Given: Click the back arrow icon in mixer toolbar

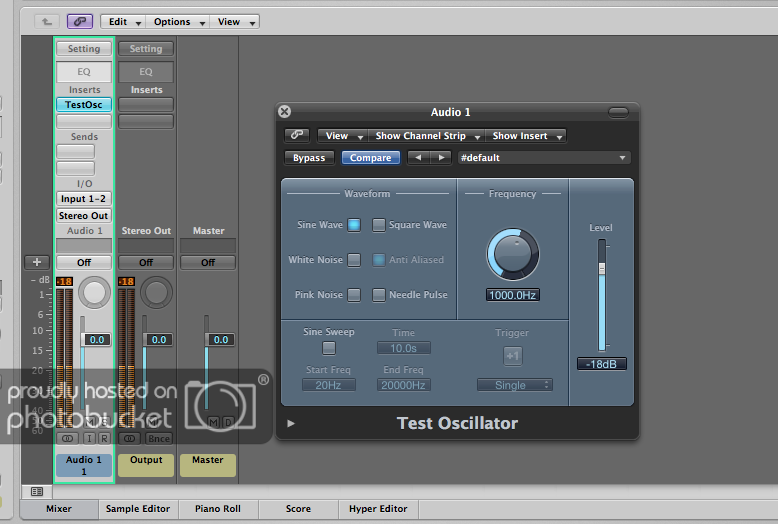Looking at the screenshot, I should click(x=45, y=21).
